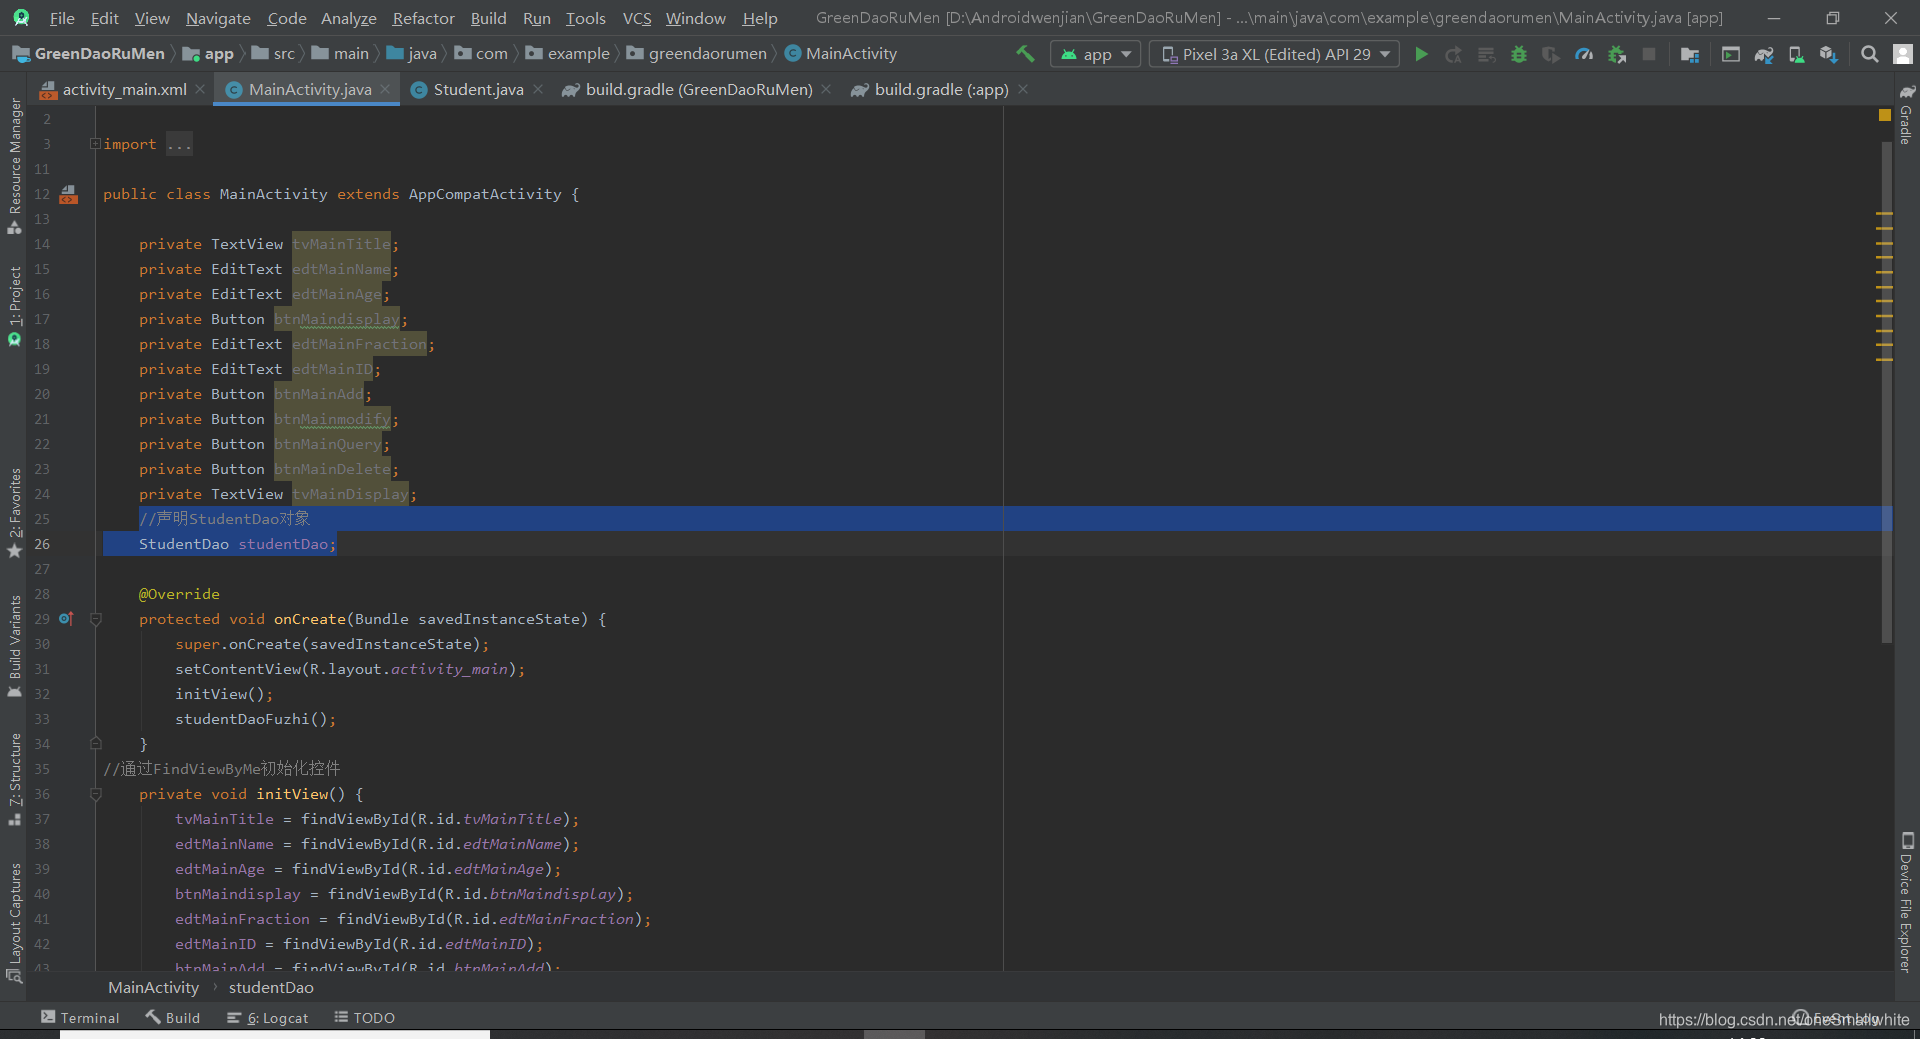This screenshot has height=1039, width=1920.
Task: Click the folded import ellipsis placeholder
Action: pos(179,144)
